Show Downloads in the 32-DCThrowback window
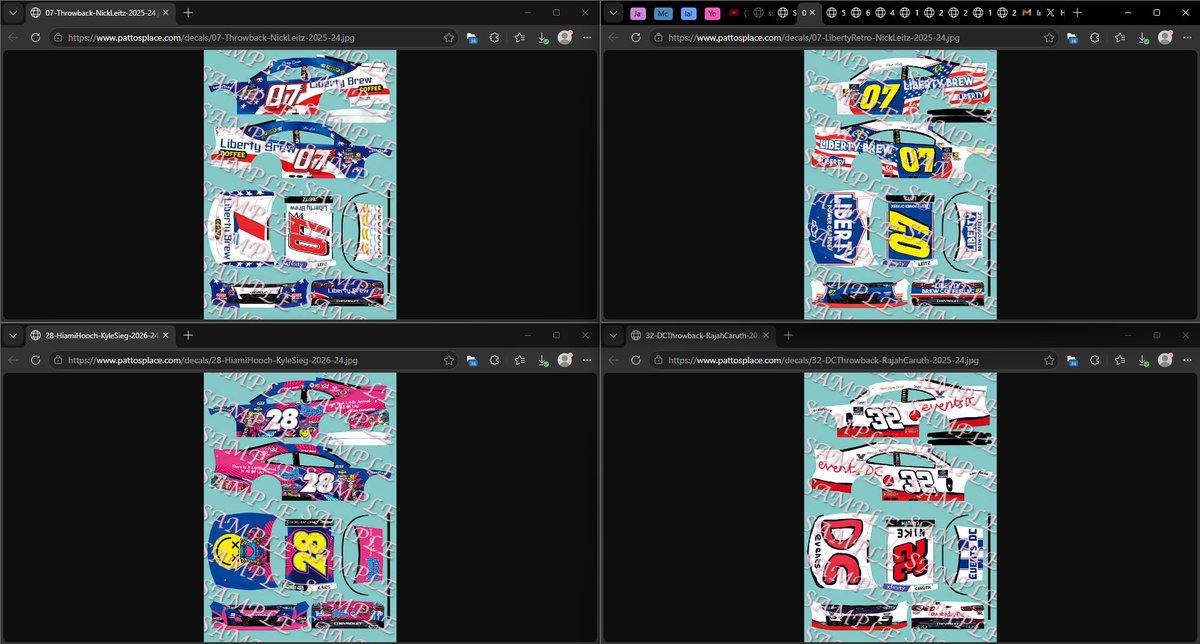Viewport: 1200px width, 644px height. click(x=1142, y=359)
